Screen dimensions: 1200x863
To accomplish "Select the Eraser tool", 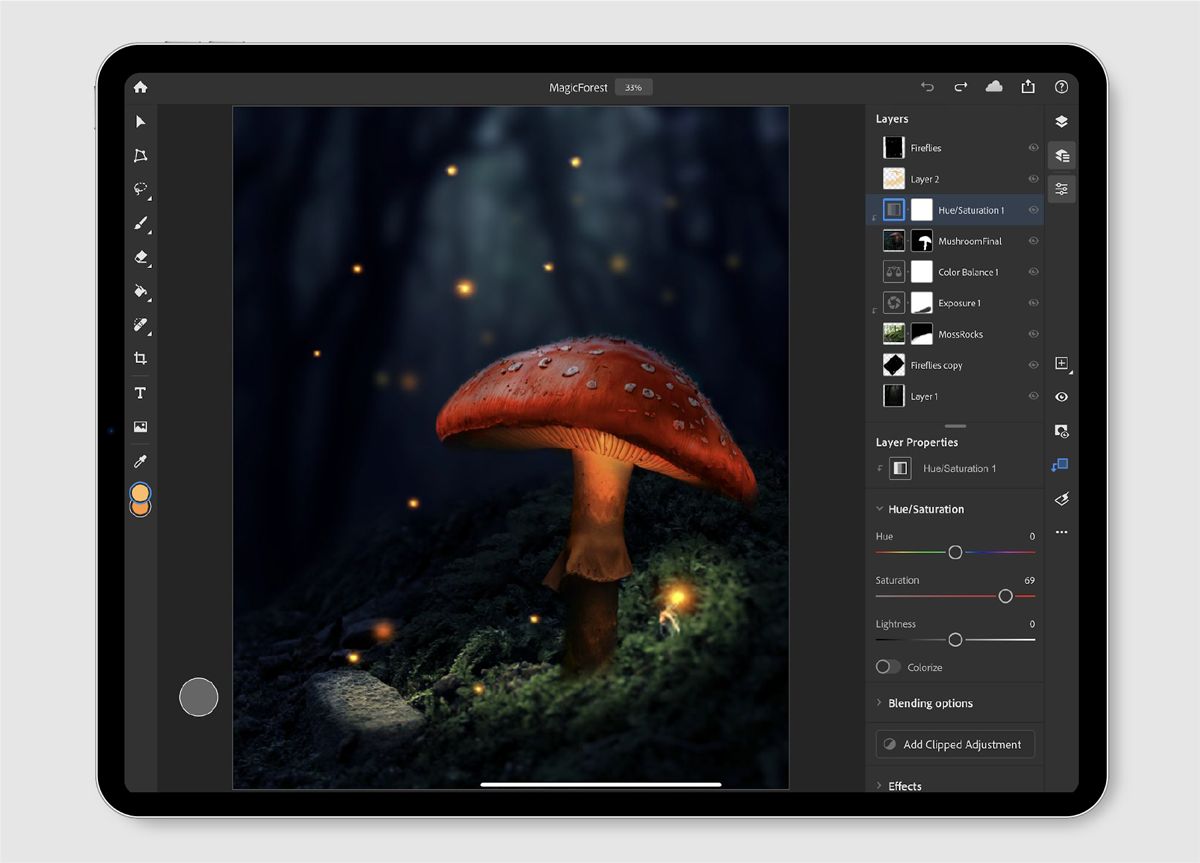I will click(x=140, y=257).
